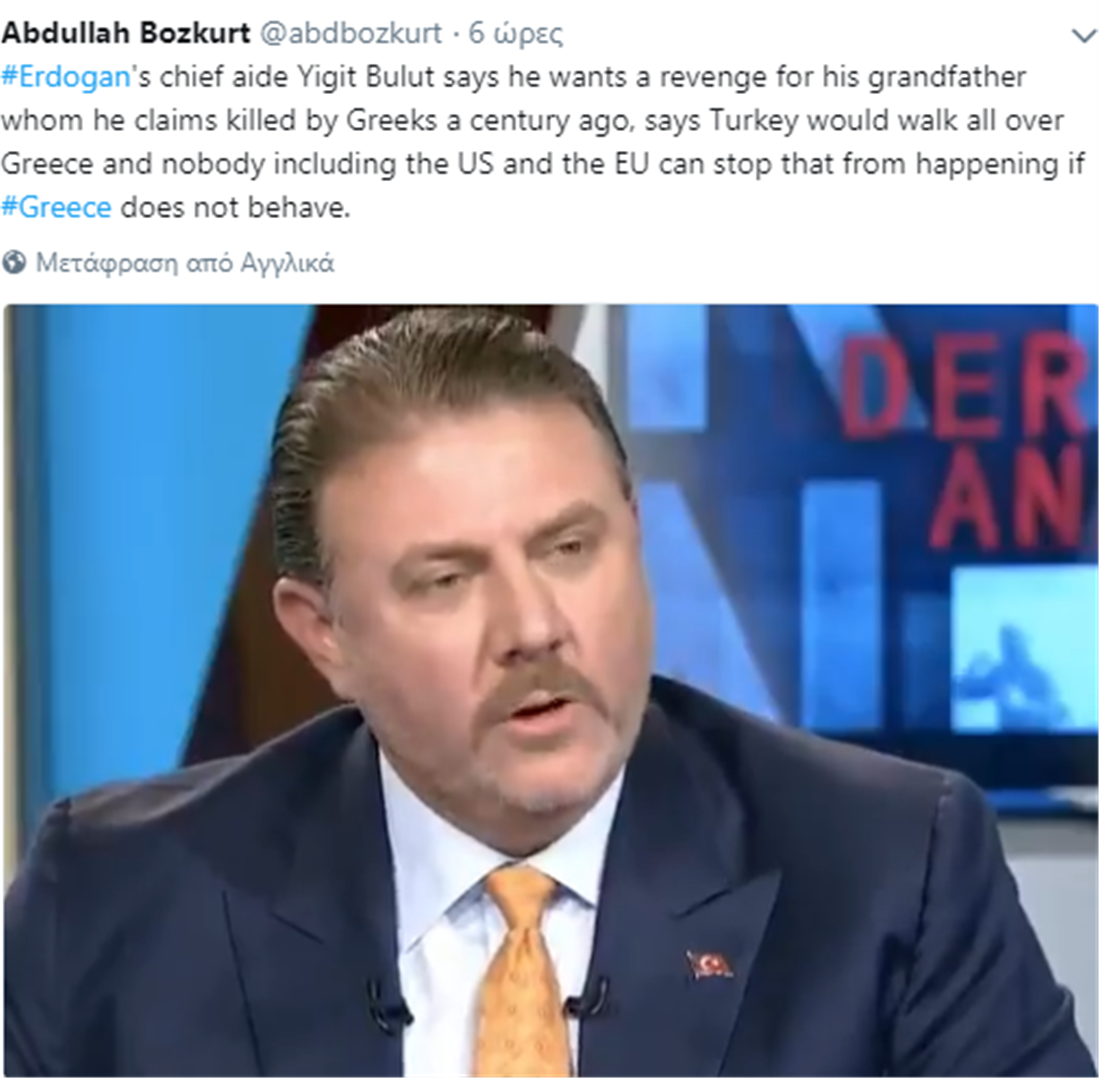Select the sentence 'does not behave.'

click(235, 207)
